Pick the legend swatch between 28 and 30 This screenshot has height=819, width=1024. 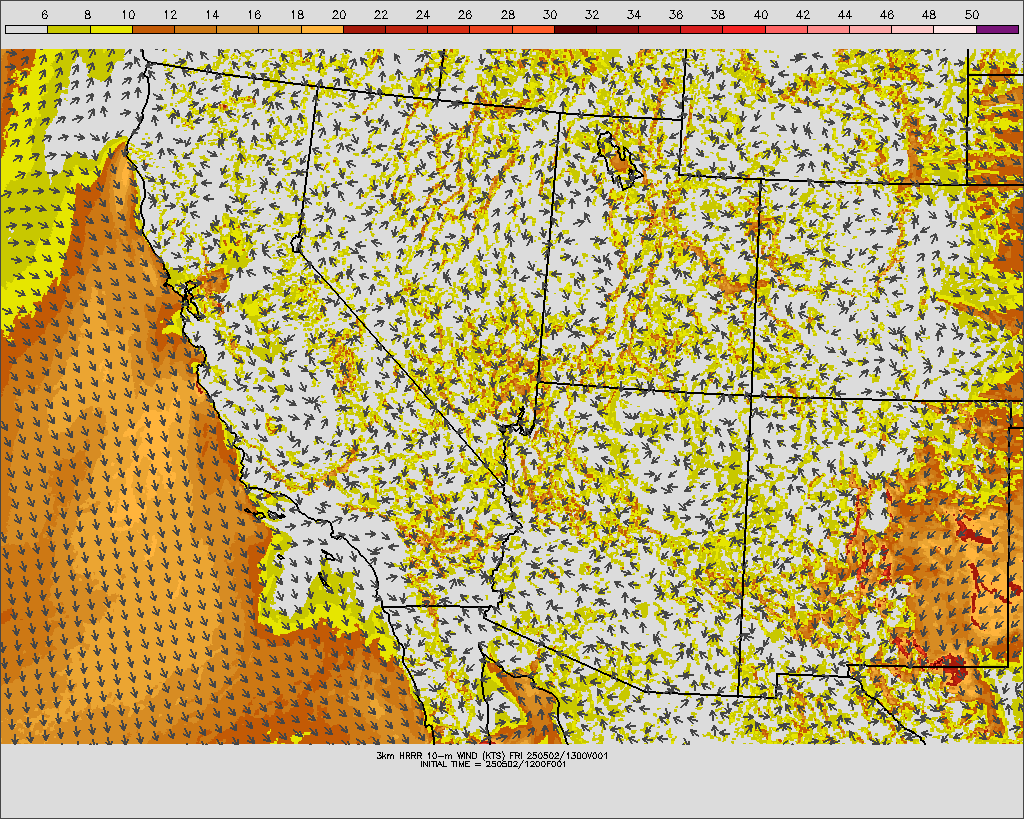coord(533,29)
